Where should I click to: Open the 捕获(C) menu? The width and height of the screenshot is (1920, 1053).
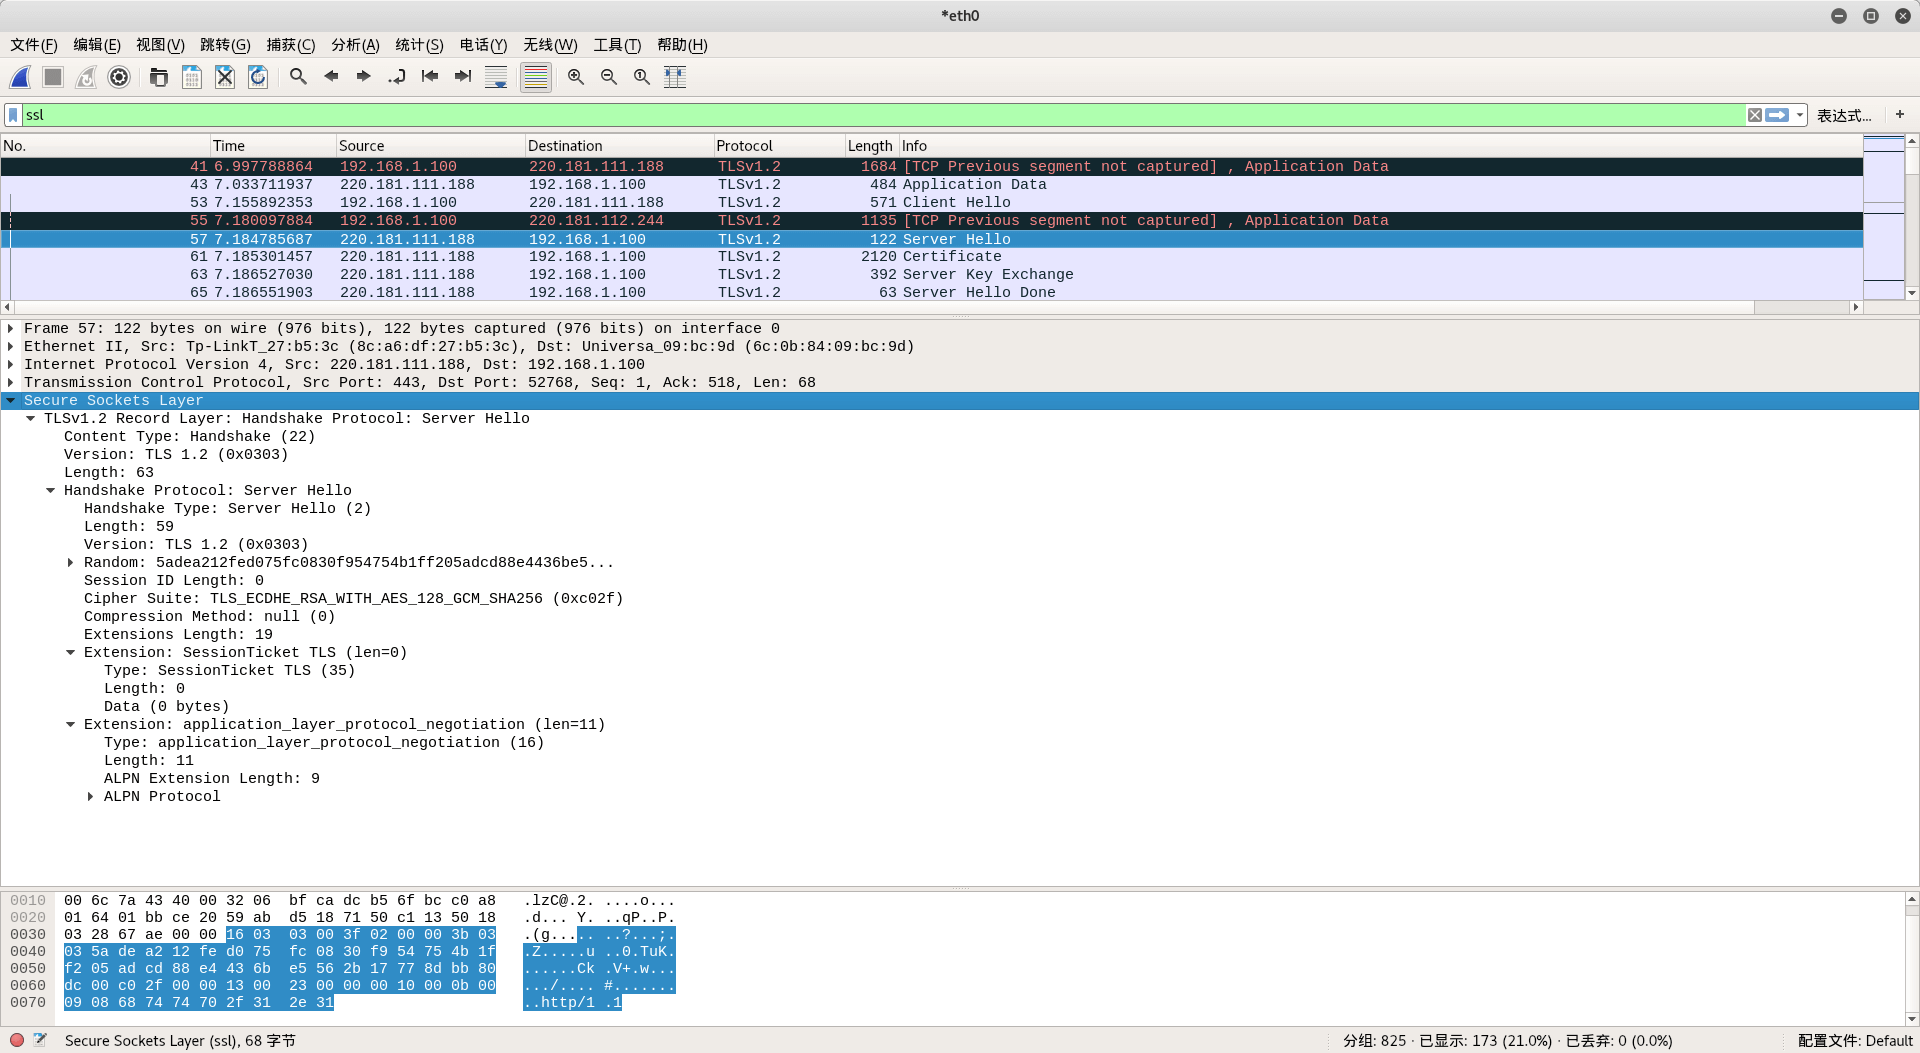click(x=290, y=45)
